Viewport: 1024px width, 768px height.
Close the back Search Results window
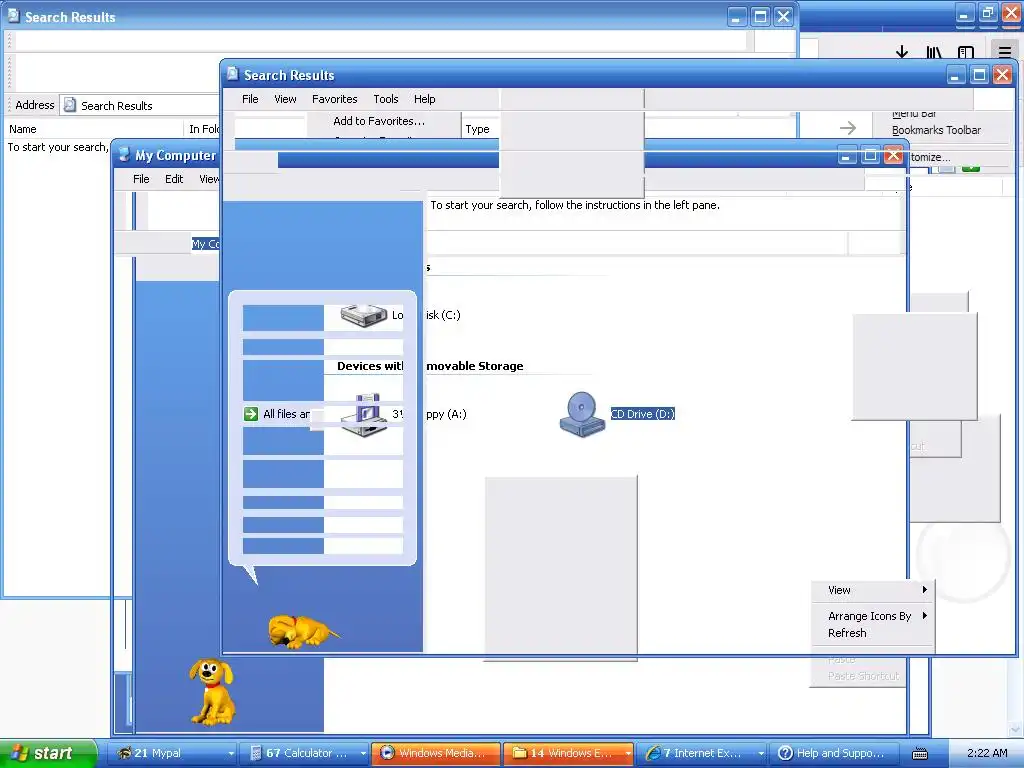[783, 17]
